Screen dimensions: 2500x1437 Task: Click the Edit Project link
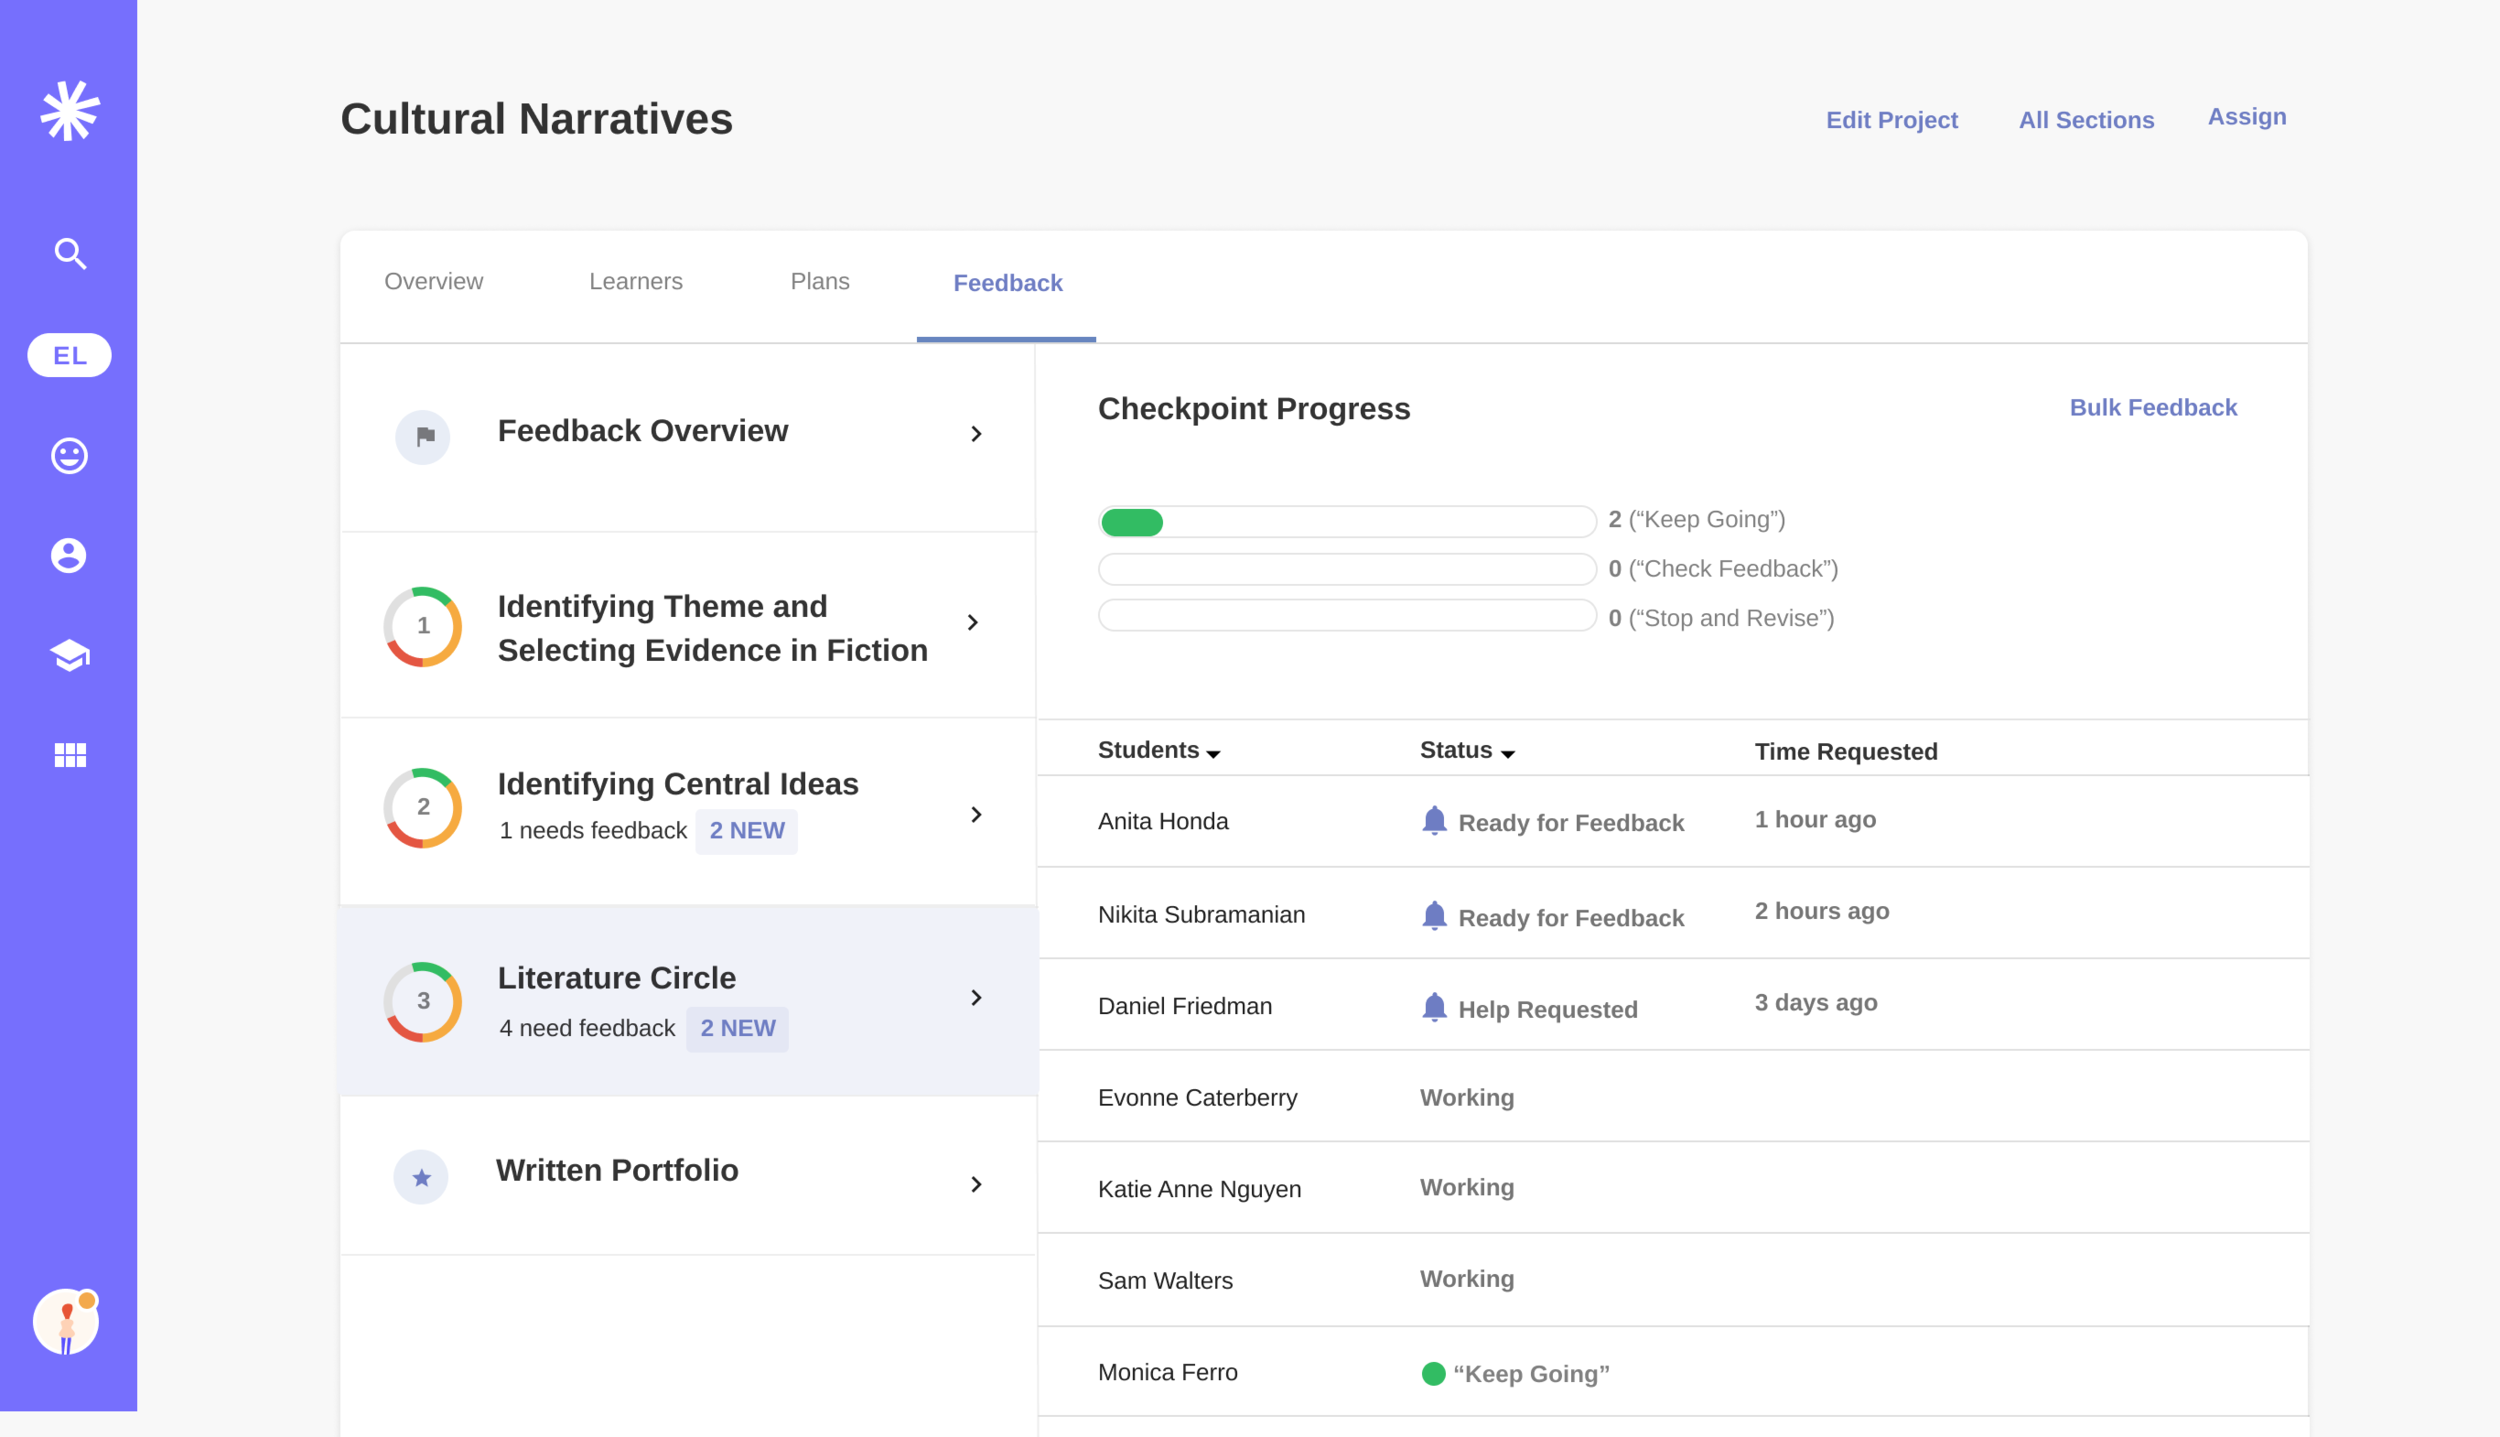click(x=1891, y=120)
